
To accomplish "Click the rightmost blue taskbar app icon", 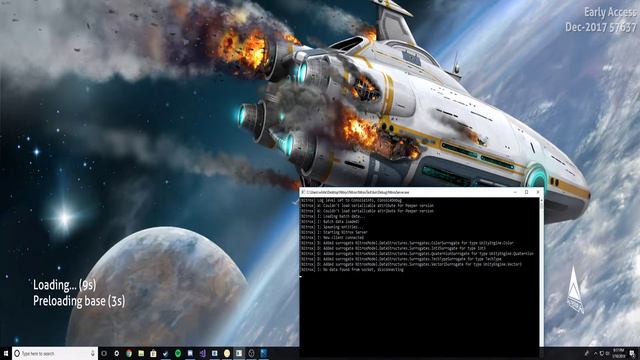I will click(264, 353).
